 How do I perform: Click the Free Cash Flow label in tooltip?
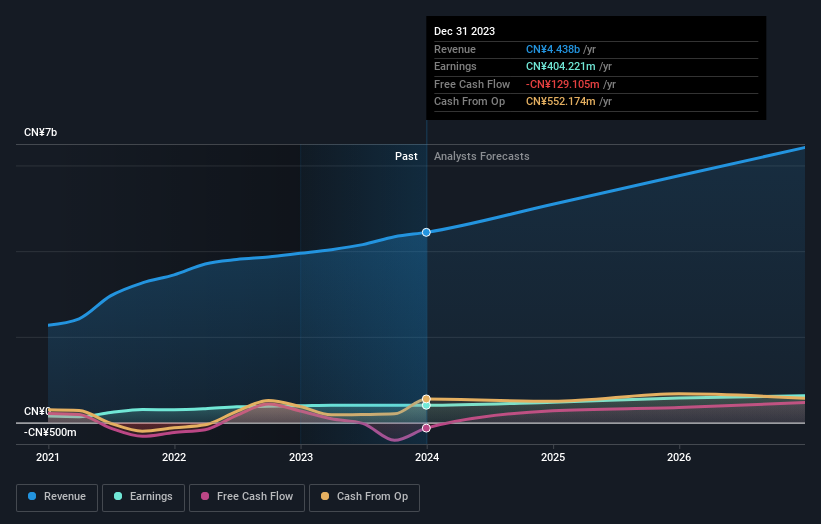tap(472, 84)
